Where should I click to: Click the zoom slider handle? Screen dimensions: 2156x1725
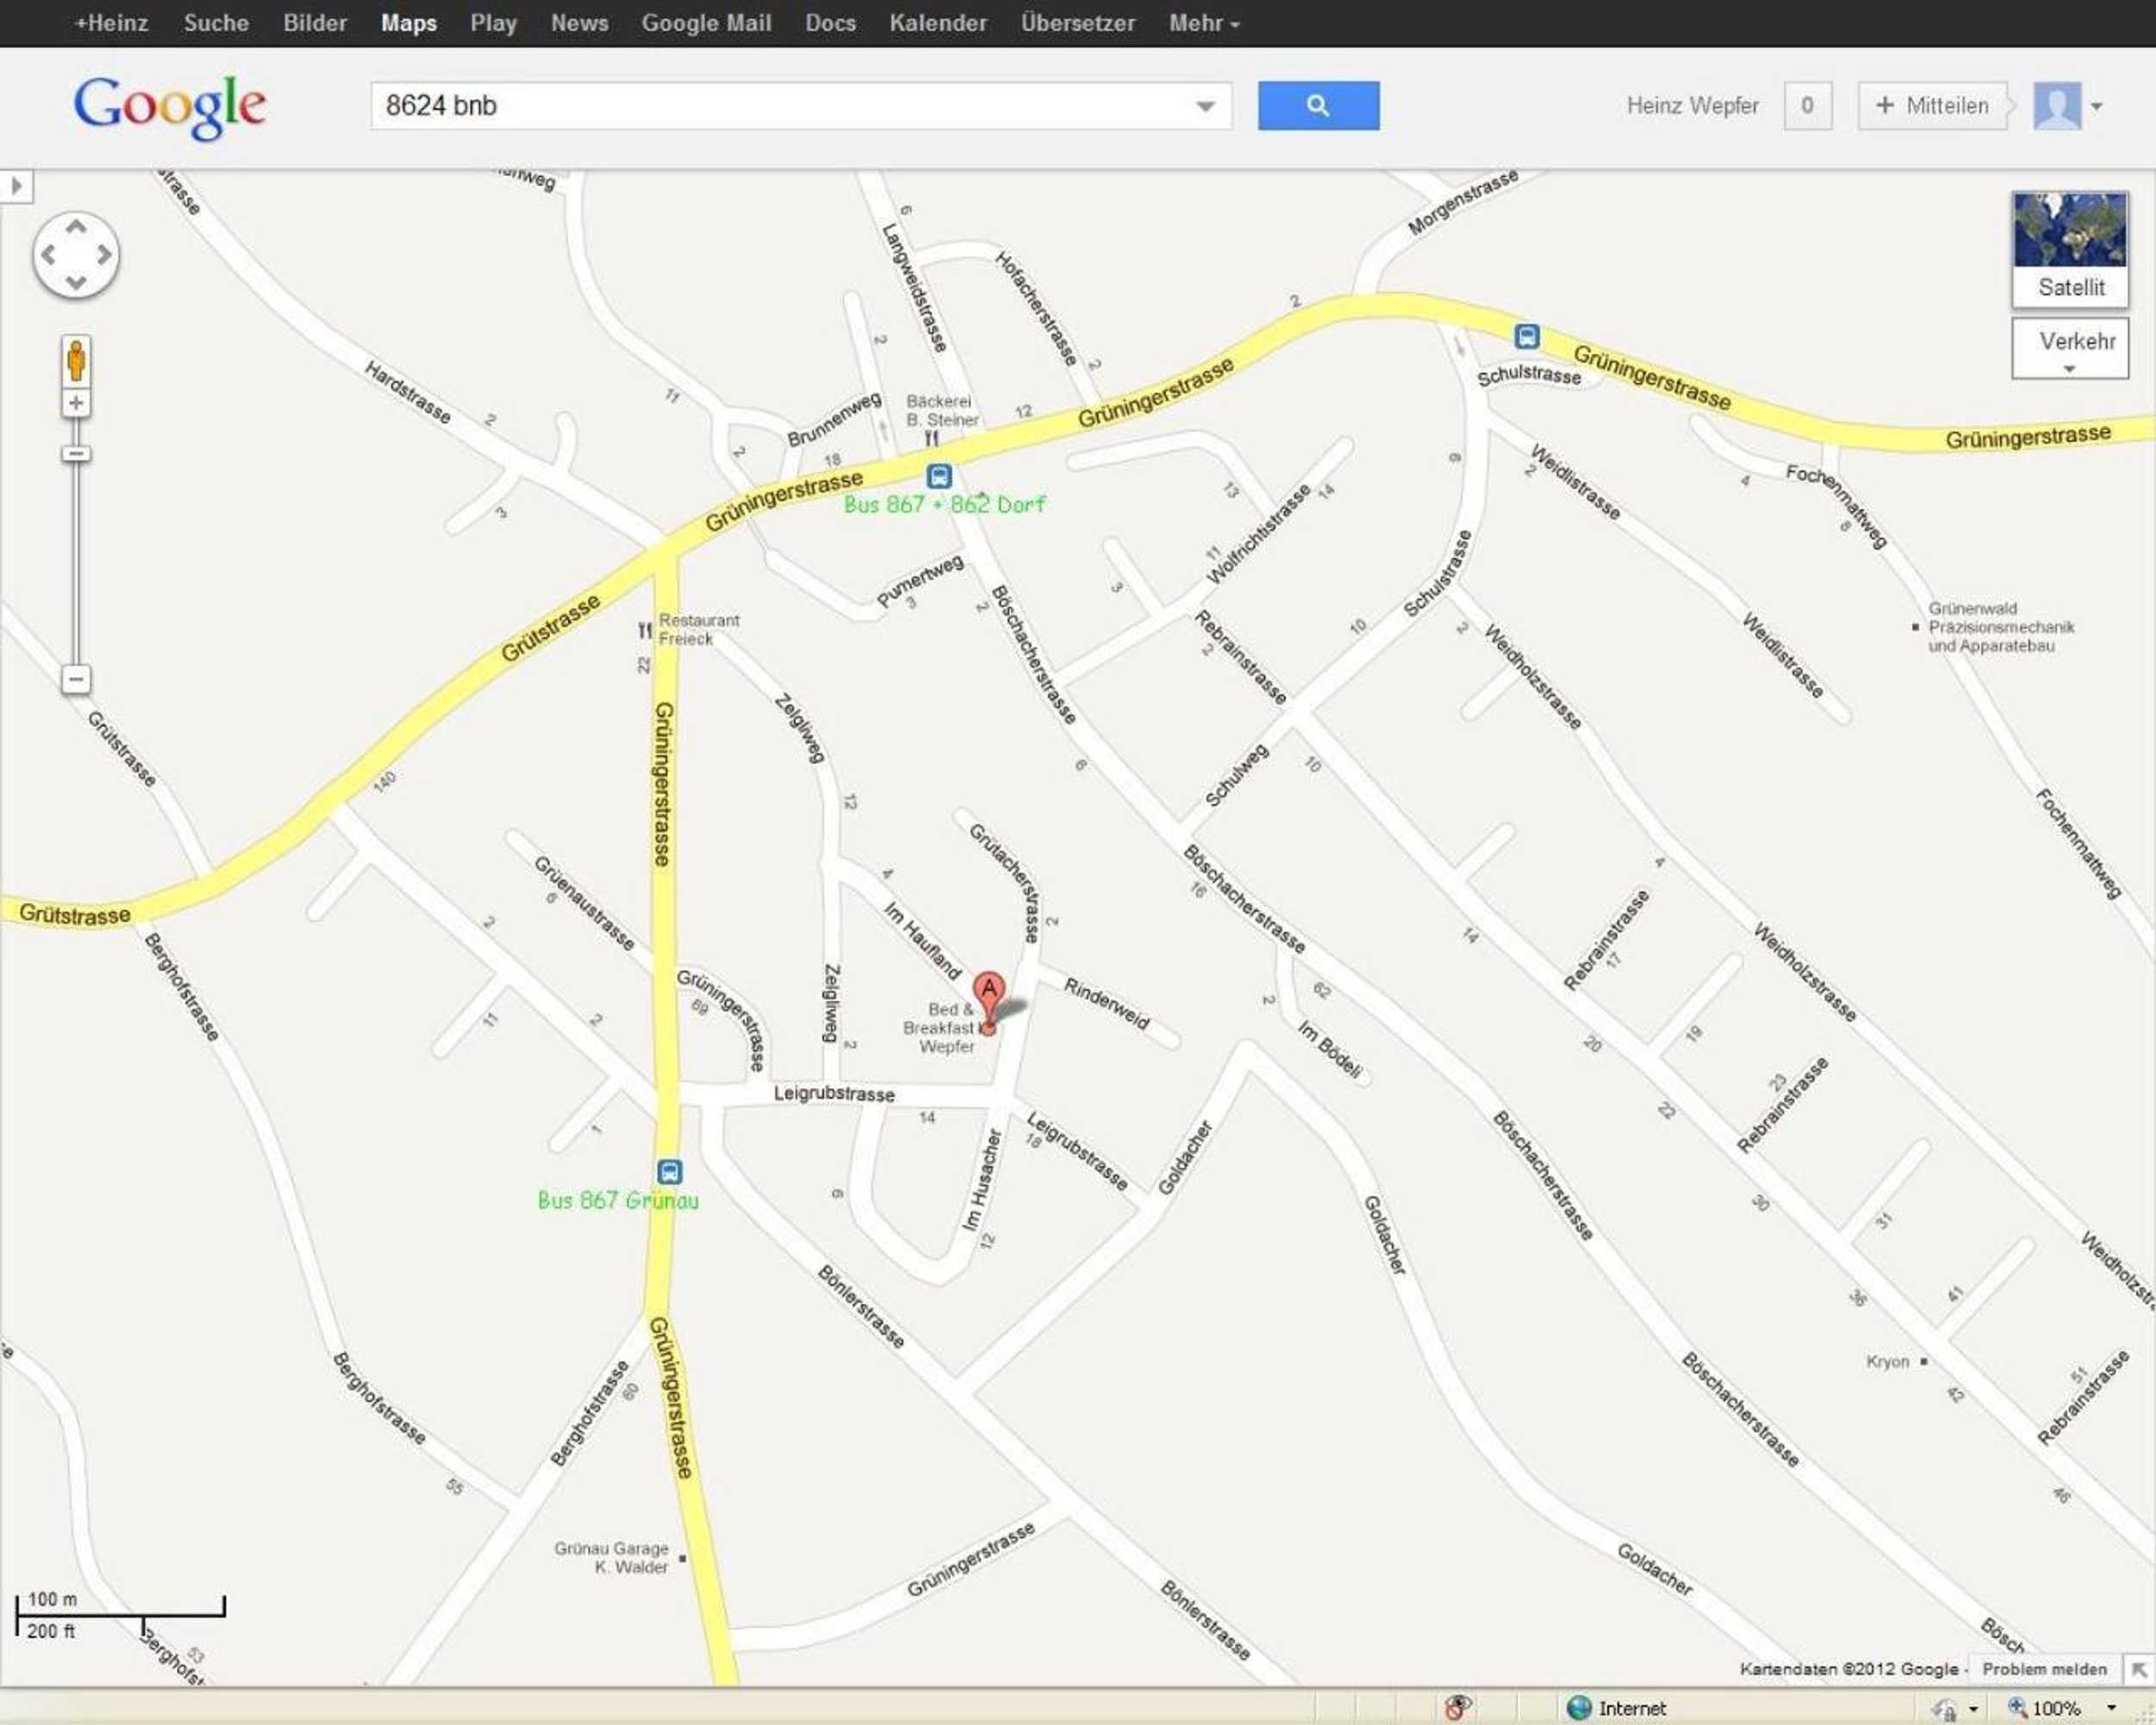(76, 454)
